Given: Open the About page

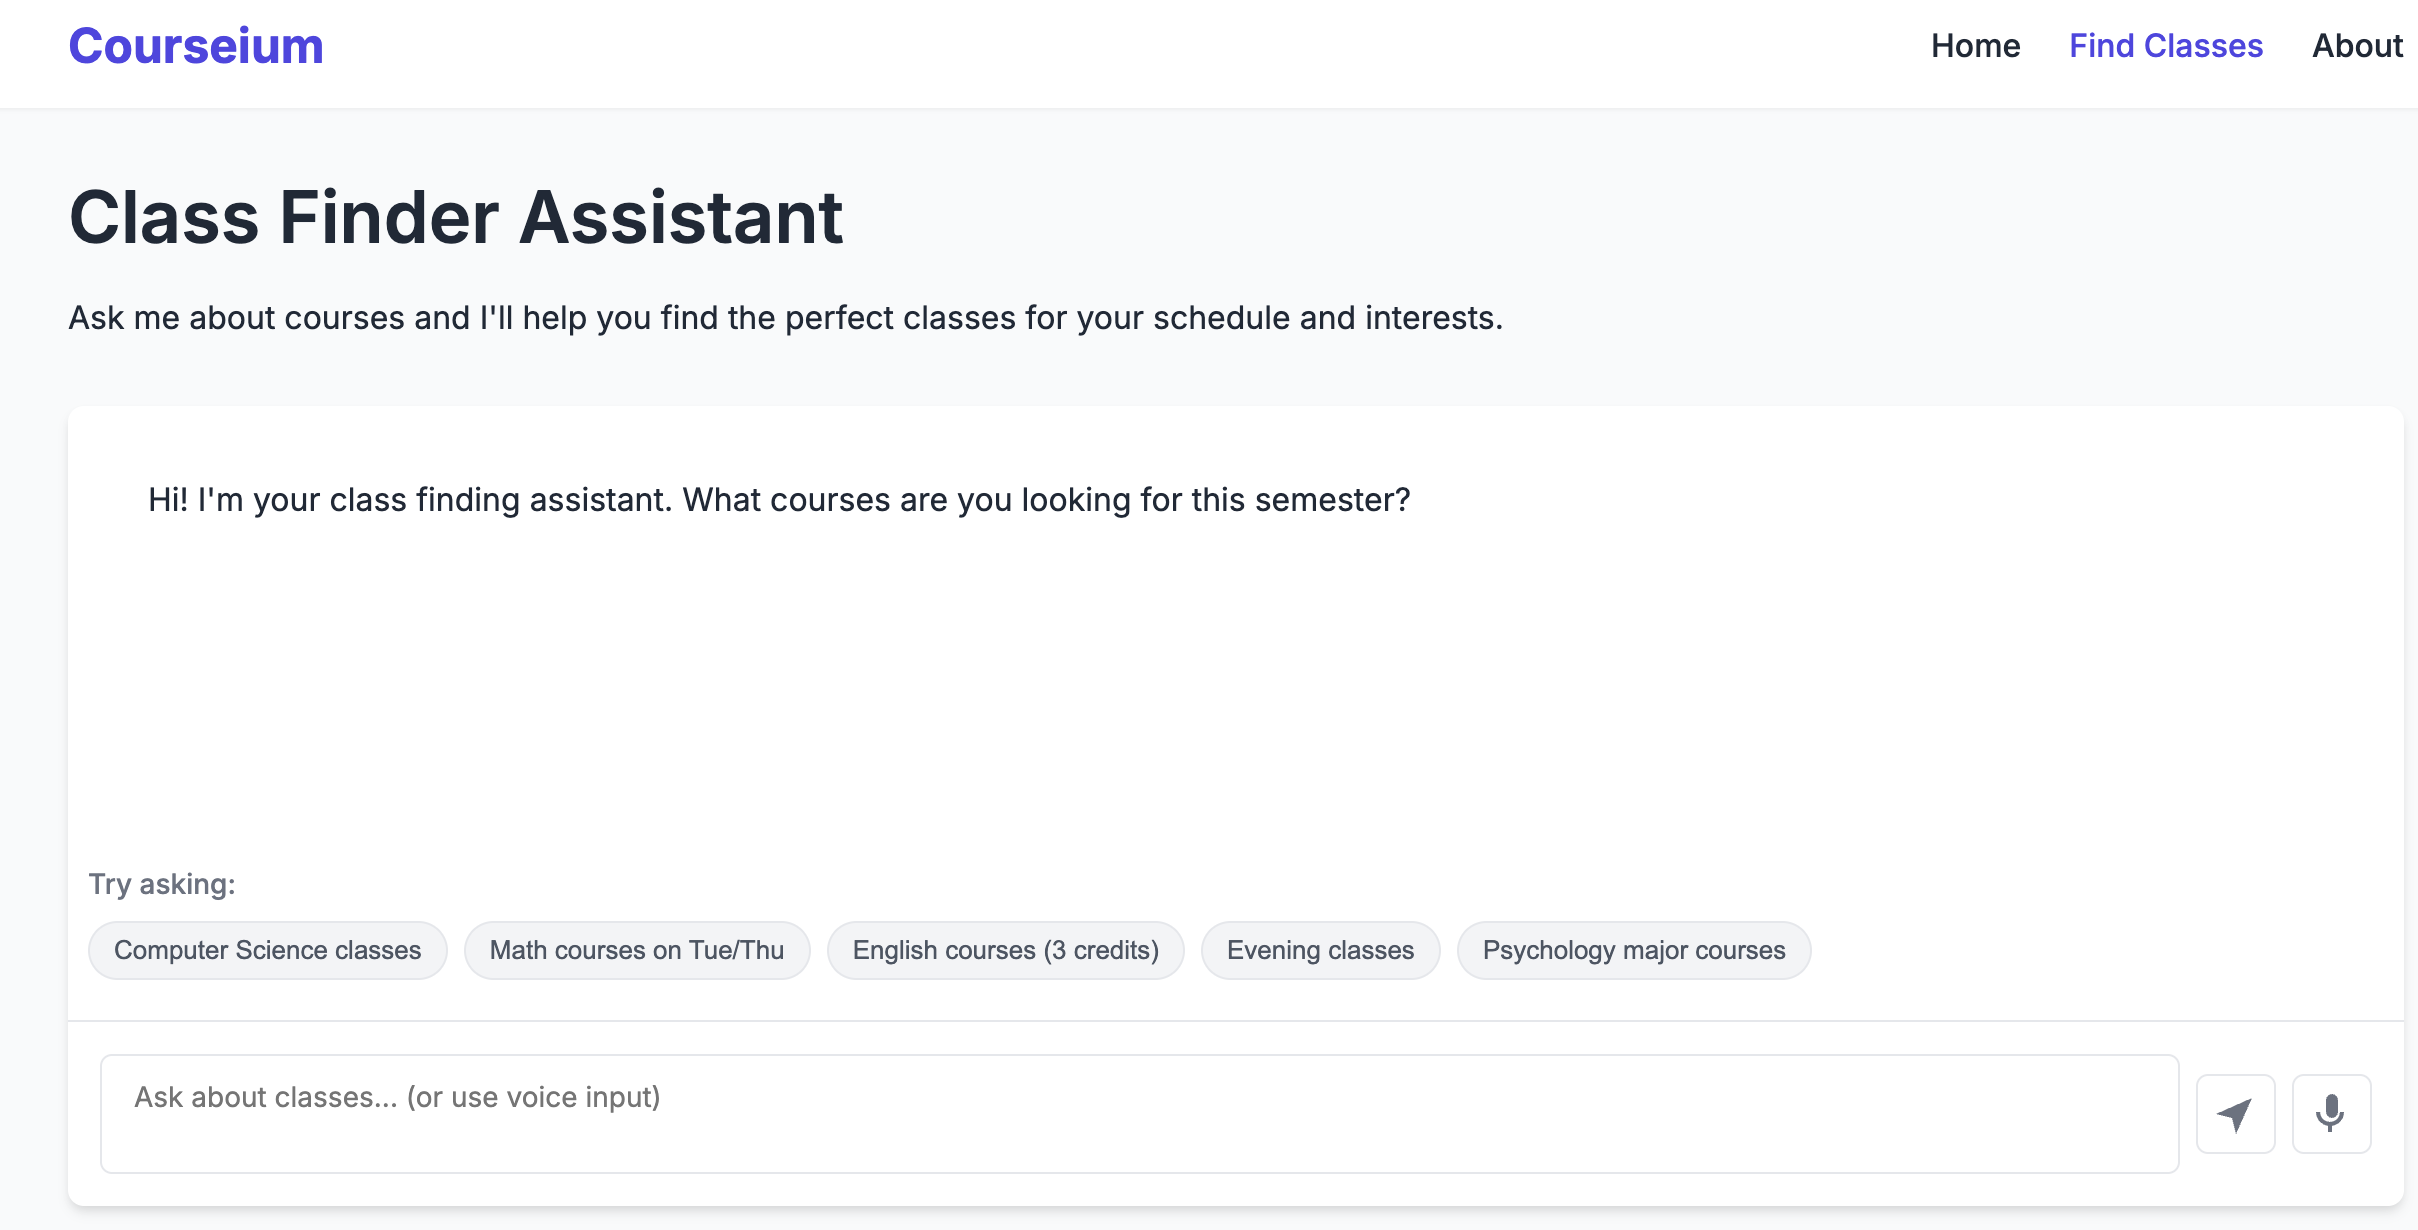Looking at the screenshot, I should tap(2357, 46).
